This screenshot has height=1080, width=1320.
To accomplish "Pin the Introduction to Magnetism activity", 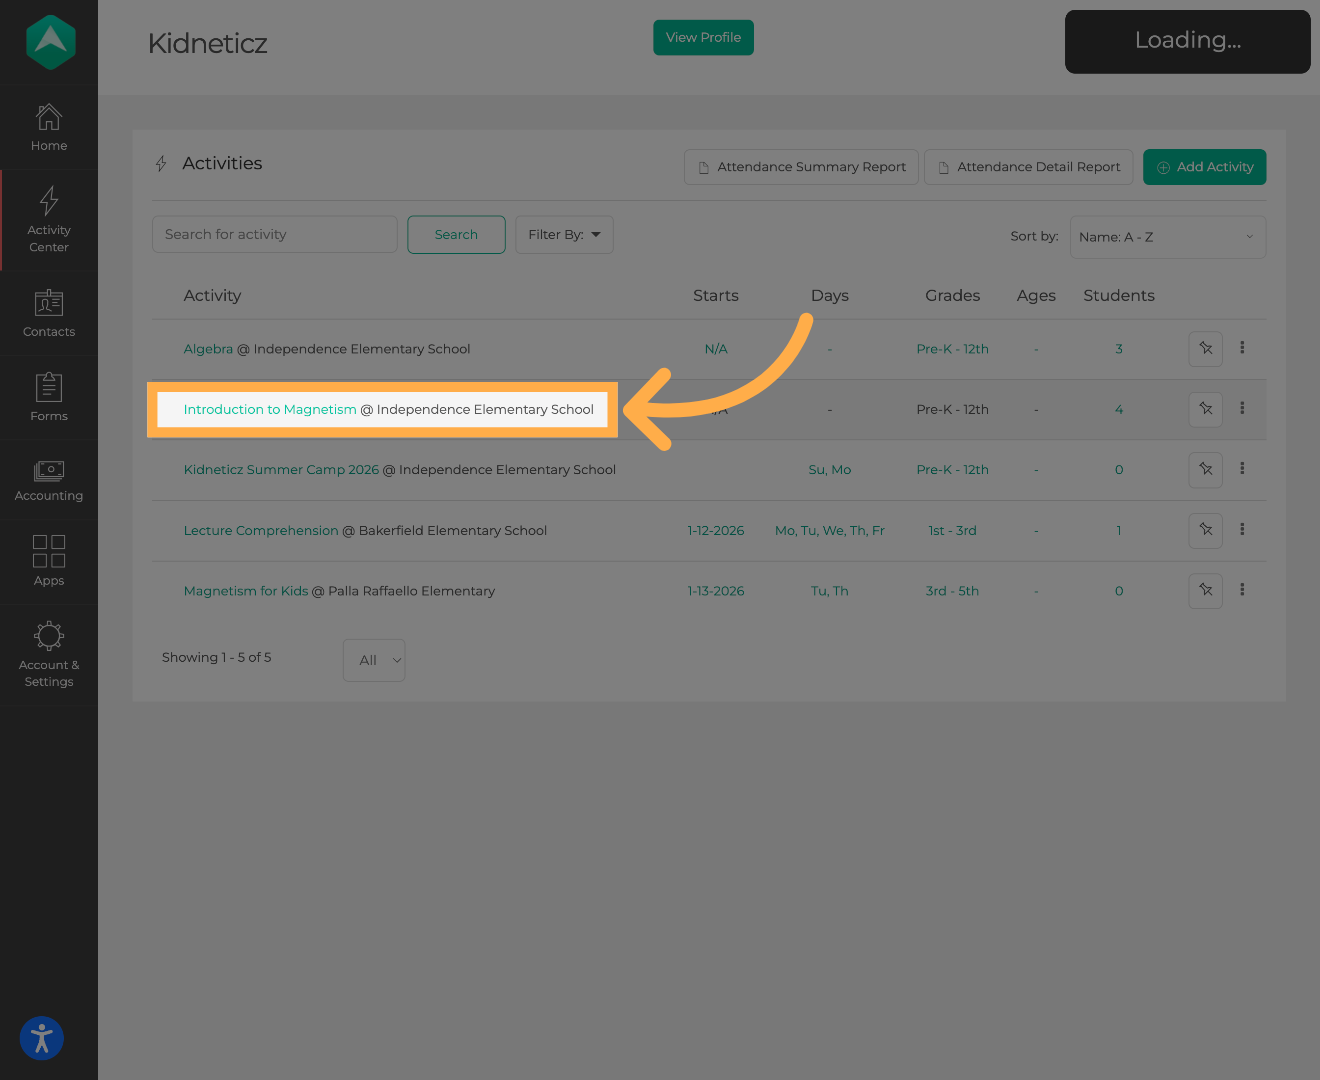I will pos(1205,409).
